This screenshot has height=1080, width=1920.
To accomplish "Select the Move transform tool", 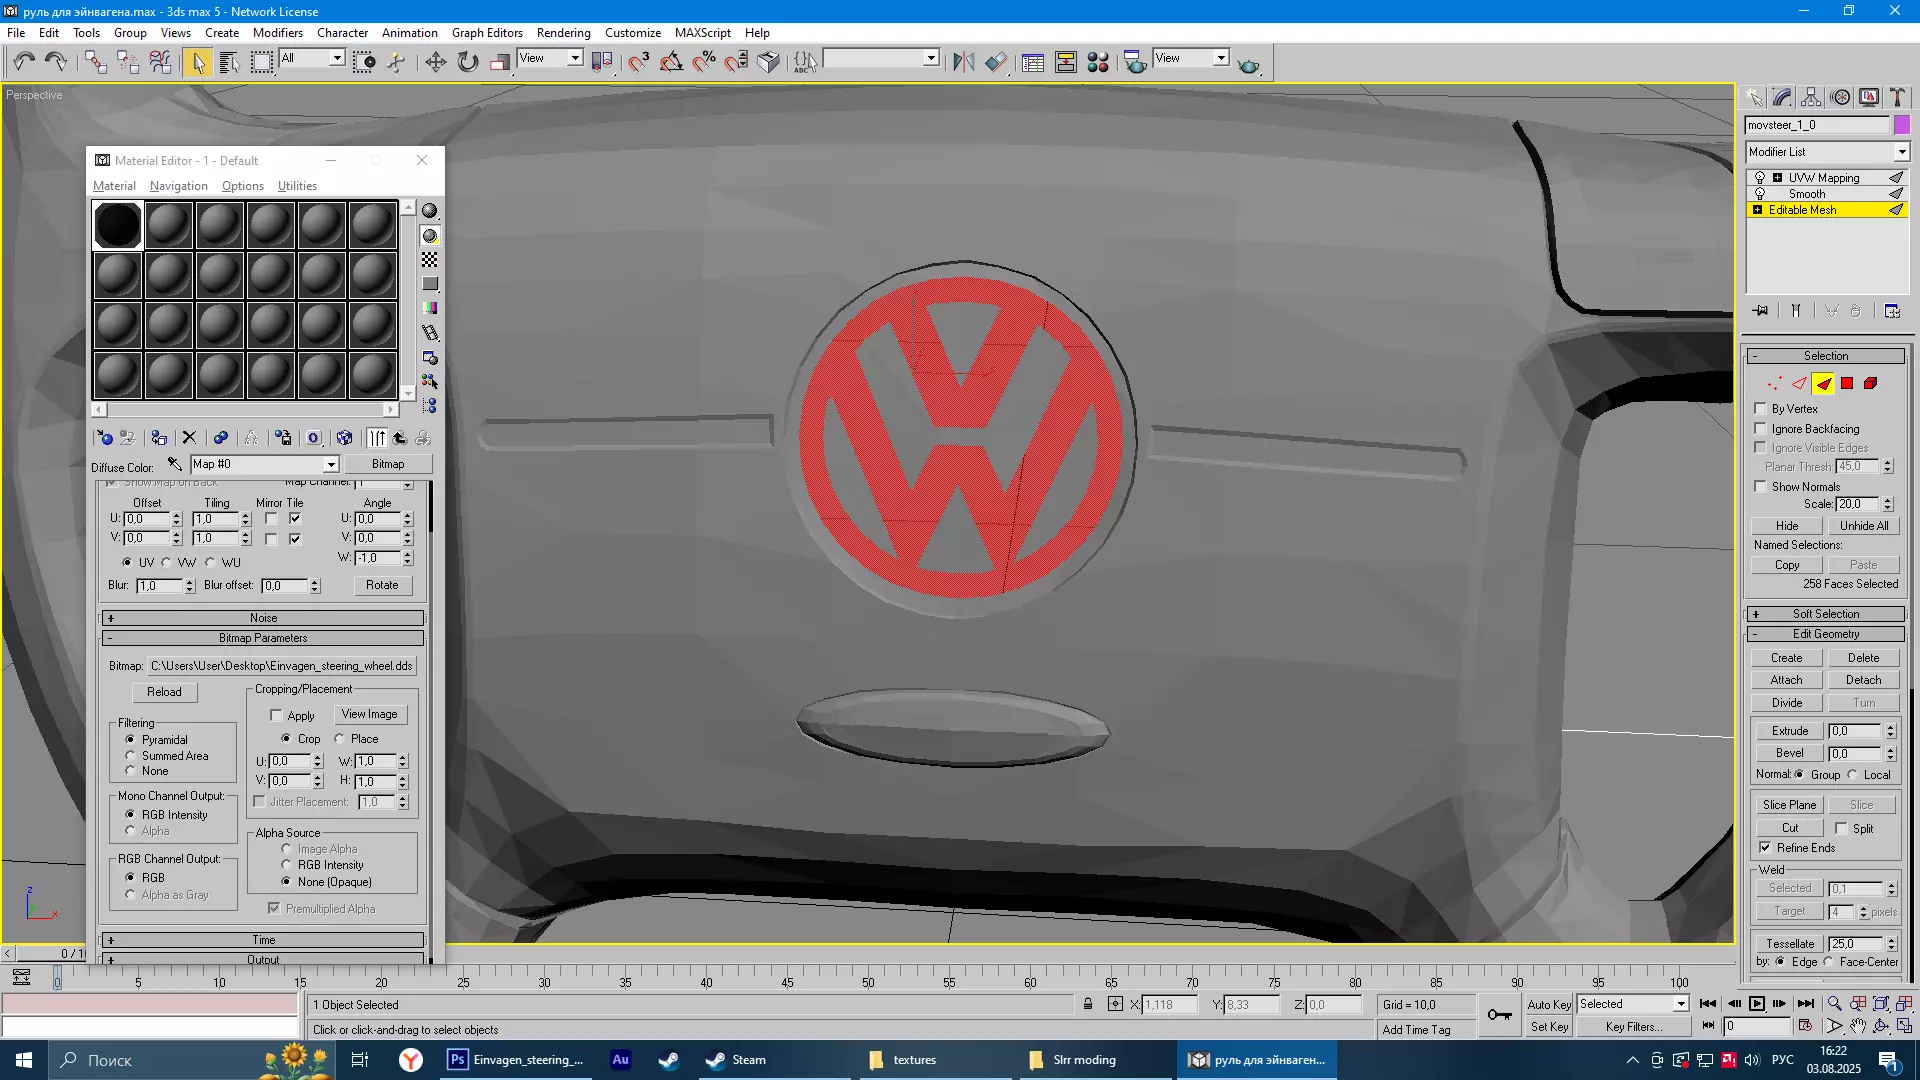I will pyautogui.click(x=435, y=62).
